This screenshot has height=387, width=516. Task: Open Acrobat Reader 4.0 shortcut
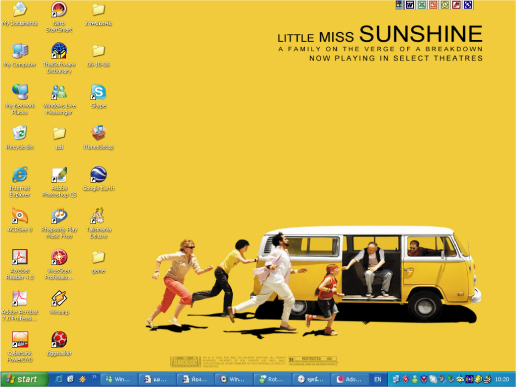[20, 264]
